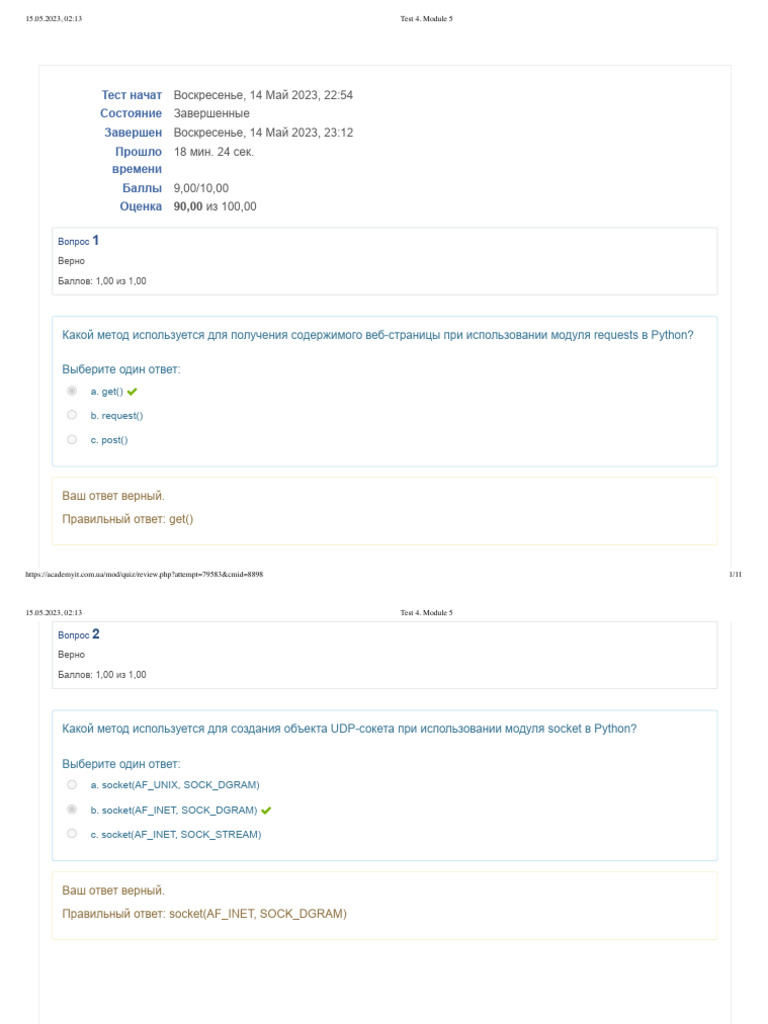Select the radio button for request()

click(x=72, y=415)
